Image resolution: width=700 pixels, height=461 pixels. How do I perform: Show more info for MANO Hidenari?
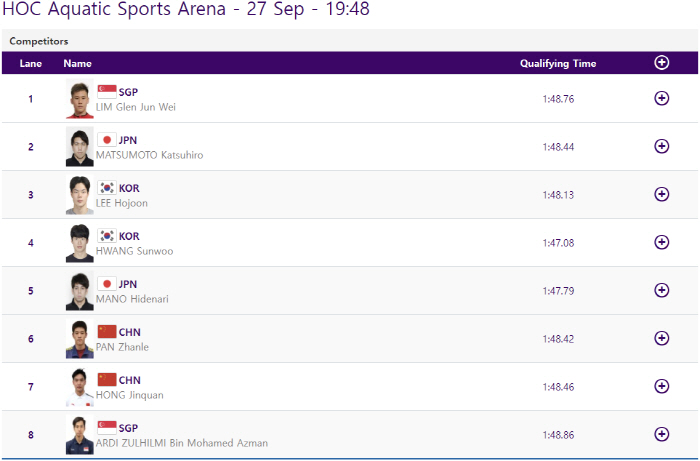[661, 290]
